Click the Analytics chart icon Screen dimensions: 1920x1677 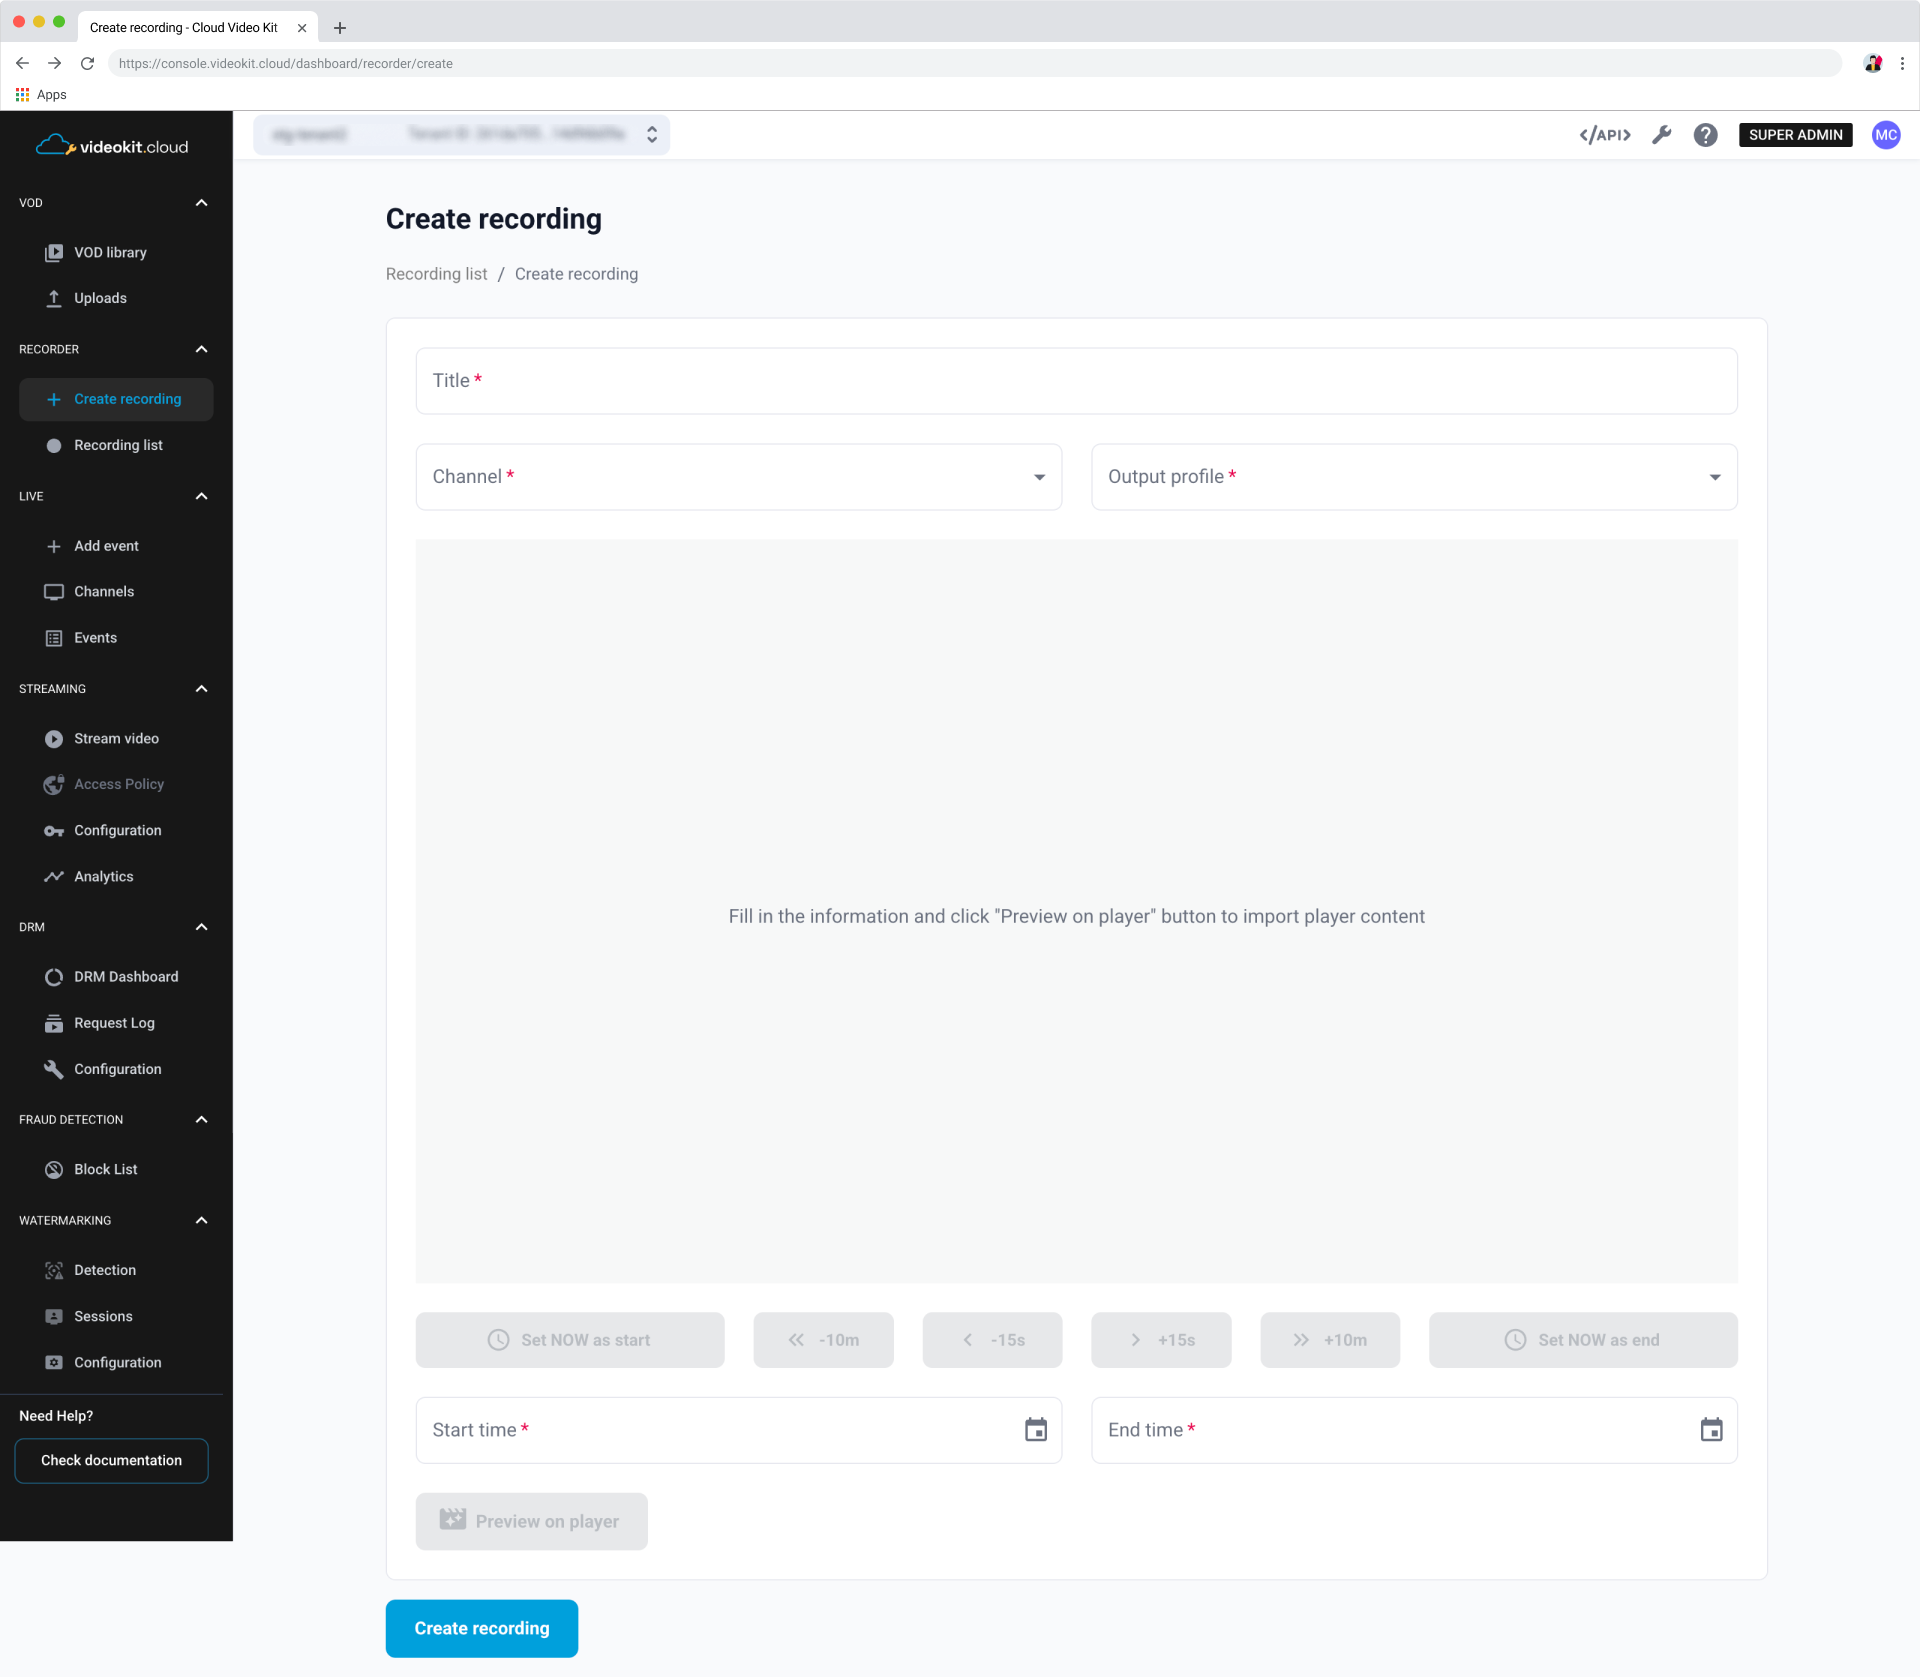54,877
